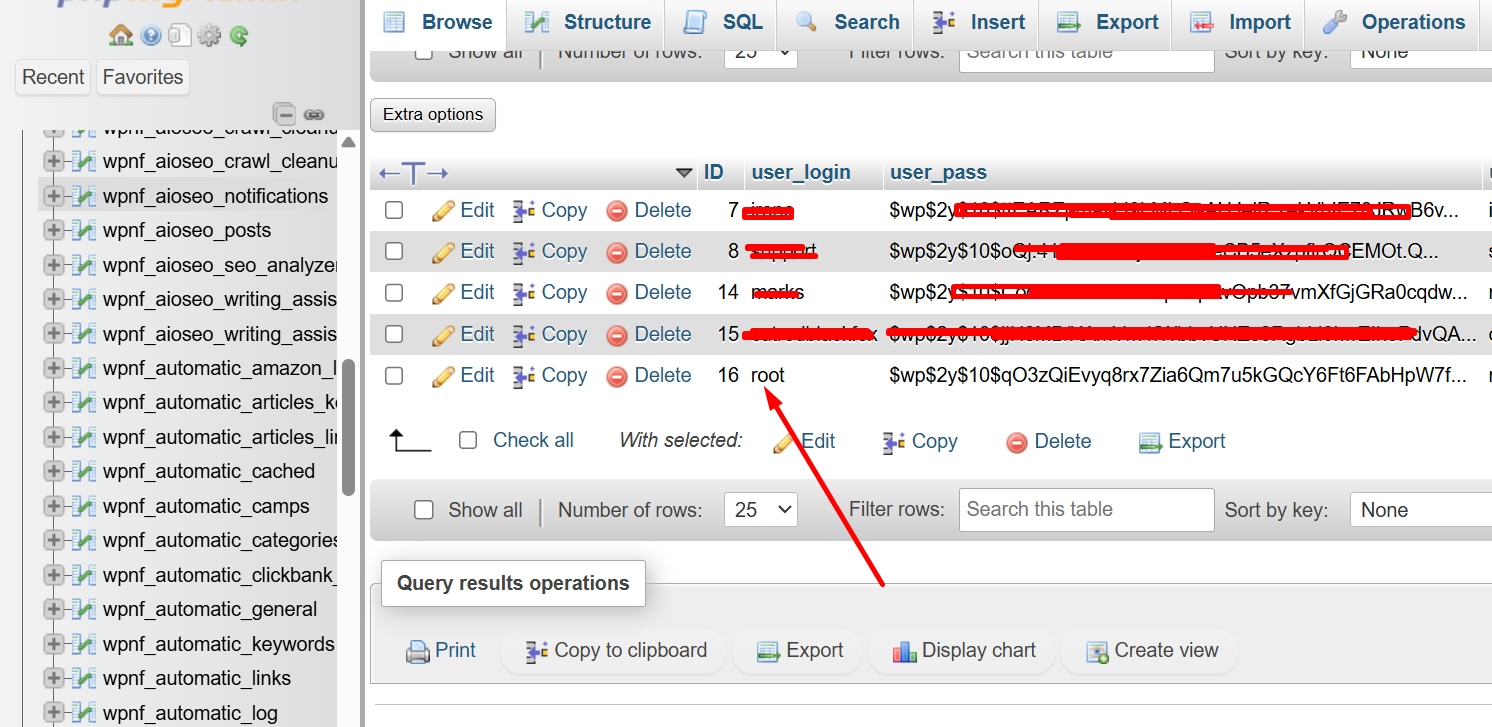The image size is (1492, 727).
Task: Click the Display chart icon
Action: 904,651
